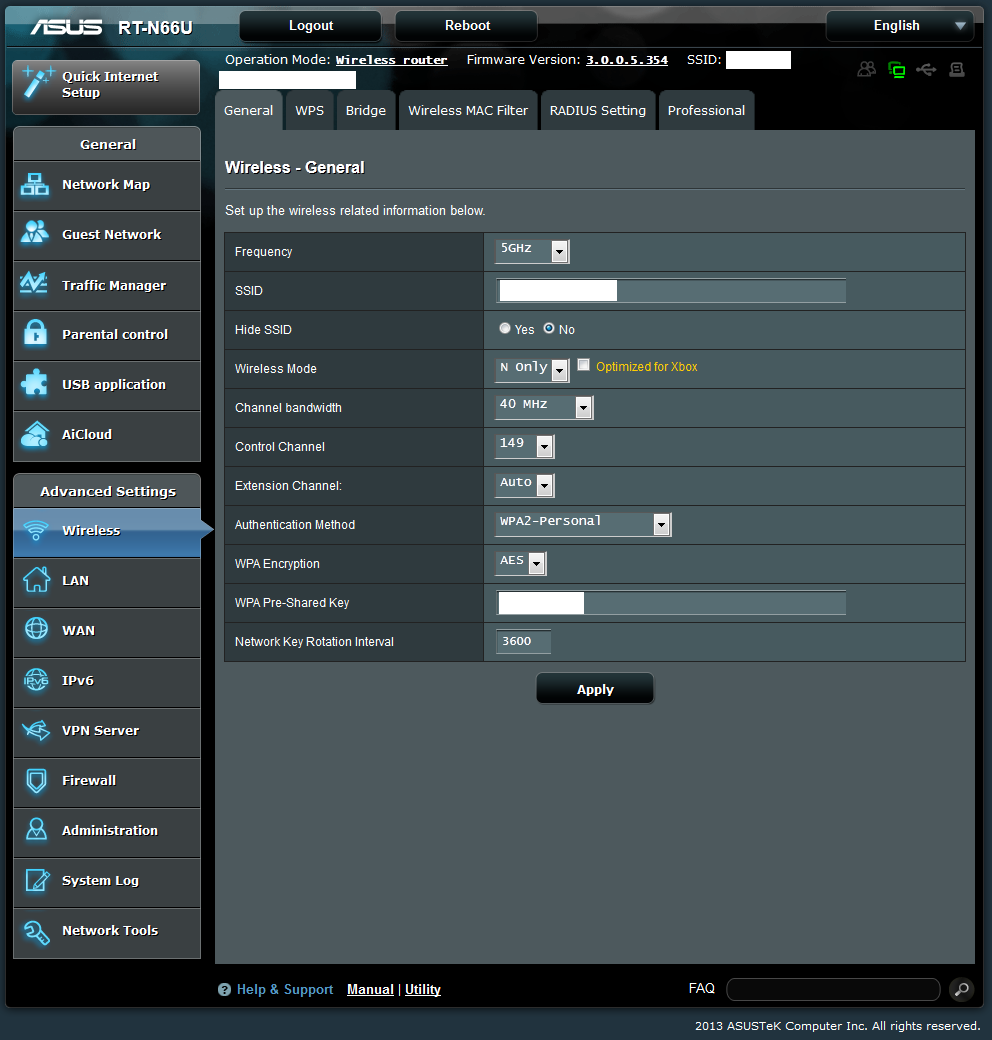The height and width of the screenshot is (1040, 992).
Task: Open the English language dropdown
Action: point(900,26)
